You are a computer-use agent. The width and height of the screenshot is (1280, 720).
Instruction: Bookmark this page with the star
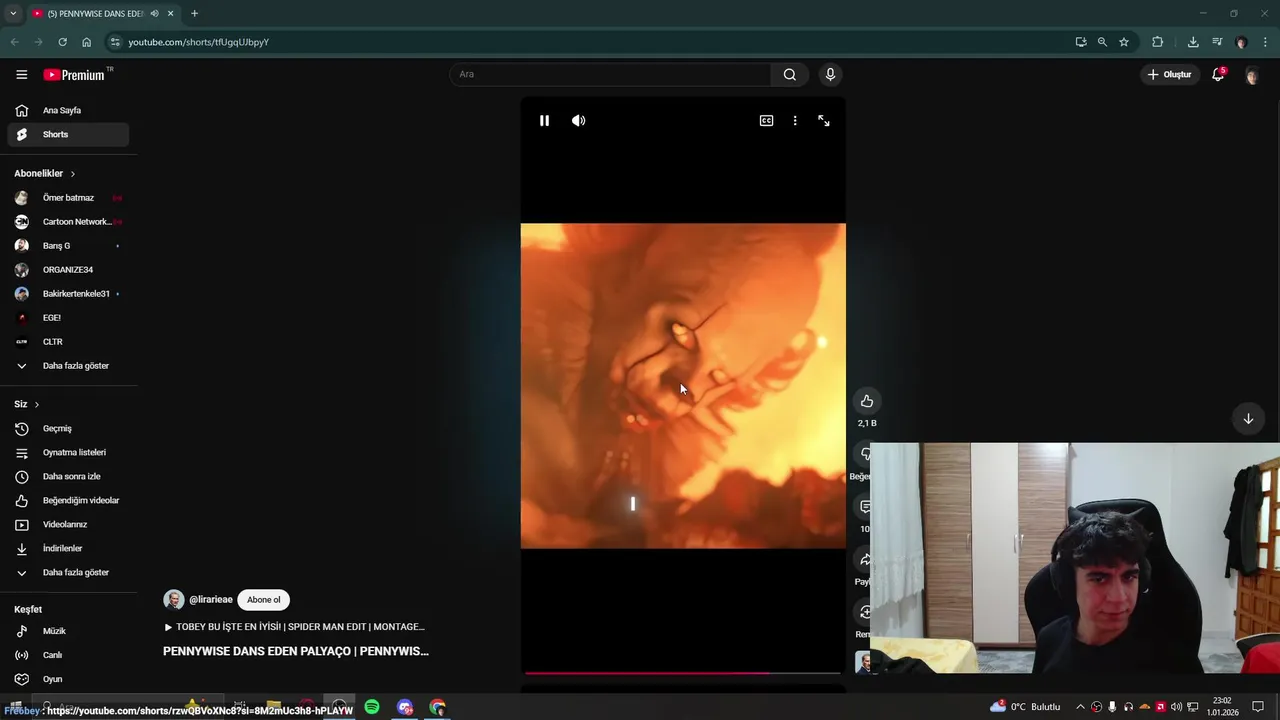[x=1124, y=42]
